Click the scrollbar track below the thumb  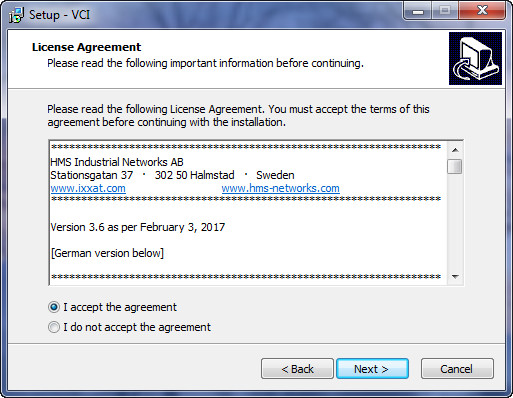455,222
